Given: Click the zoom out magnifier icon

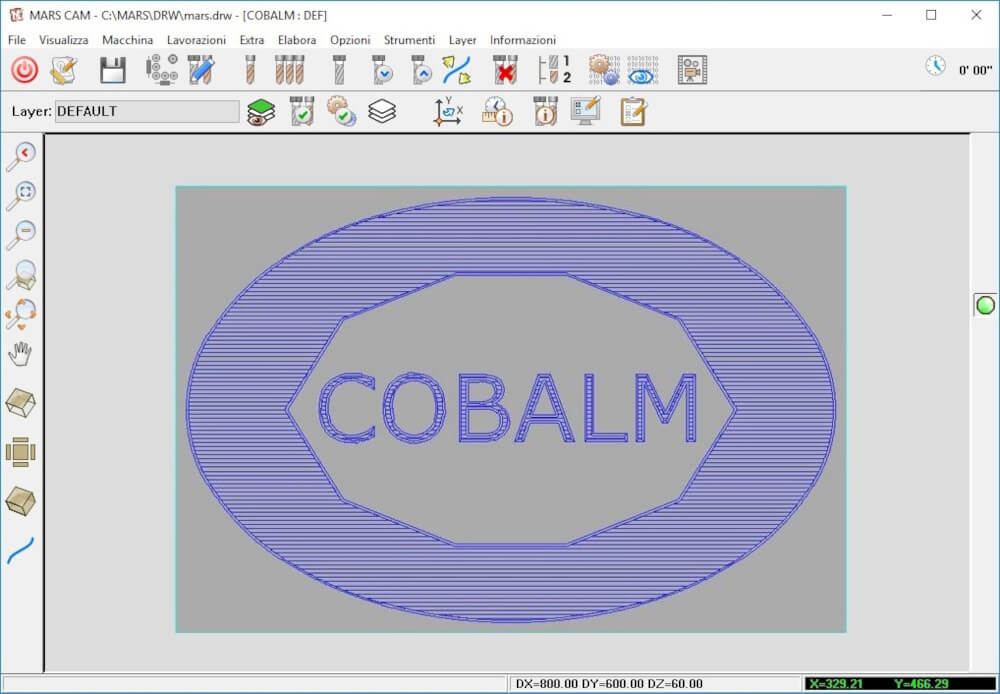Looking at the screenshot, I should pos(21,235).
